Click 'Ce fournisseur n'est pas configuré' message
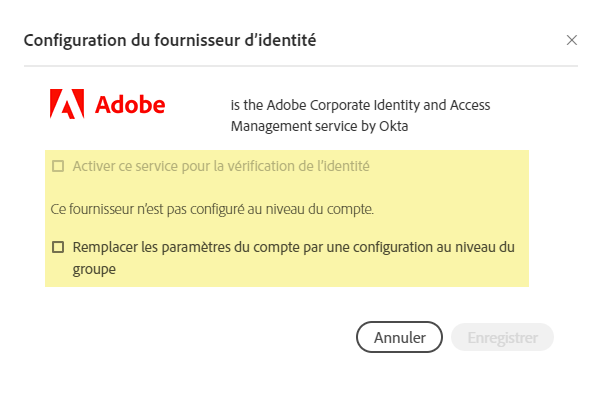This screenshot has width=598, height=410. (212, 209)
